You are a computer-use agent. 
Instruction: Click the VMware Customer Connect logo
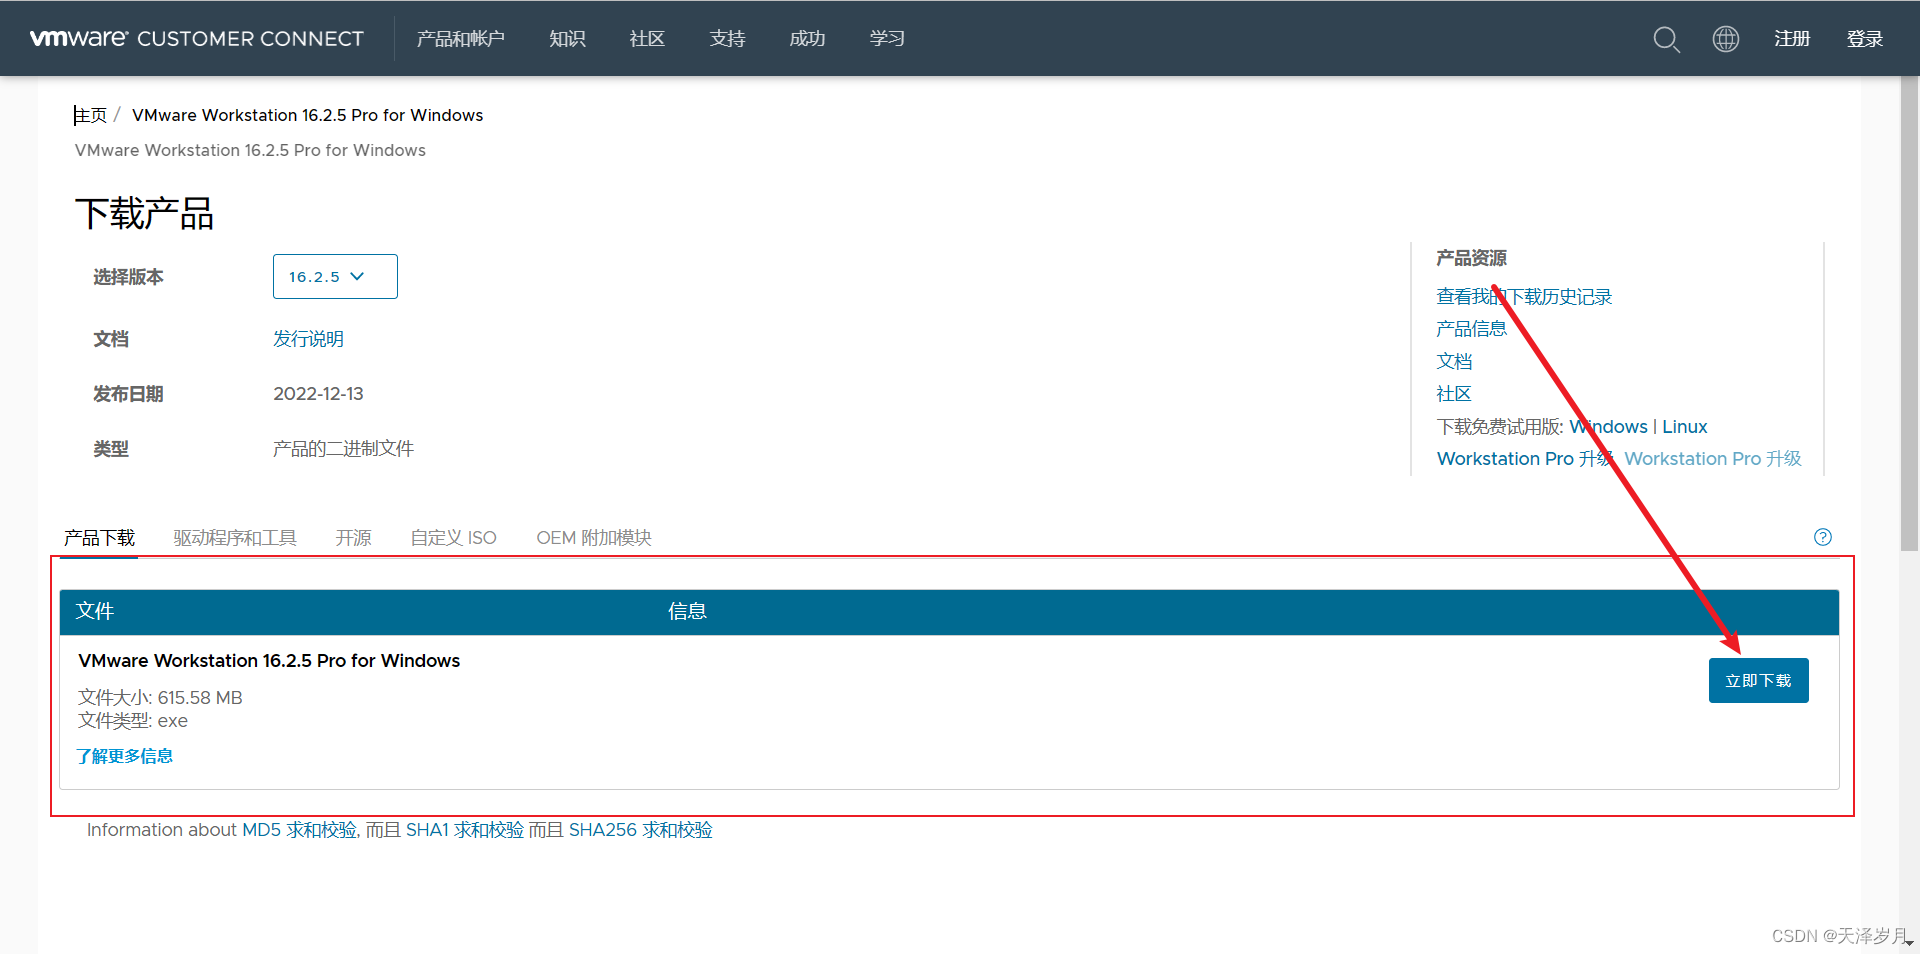[196, 38]
